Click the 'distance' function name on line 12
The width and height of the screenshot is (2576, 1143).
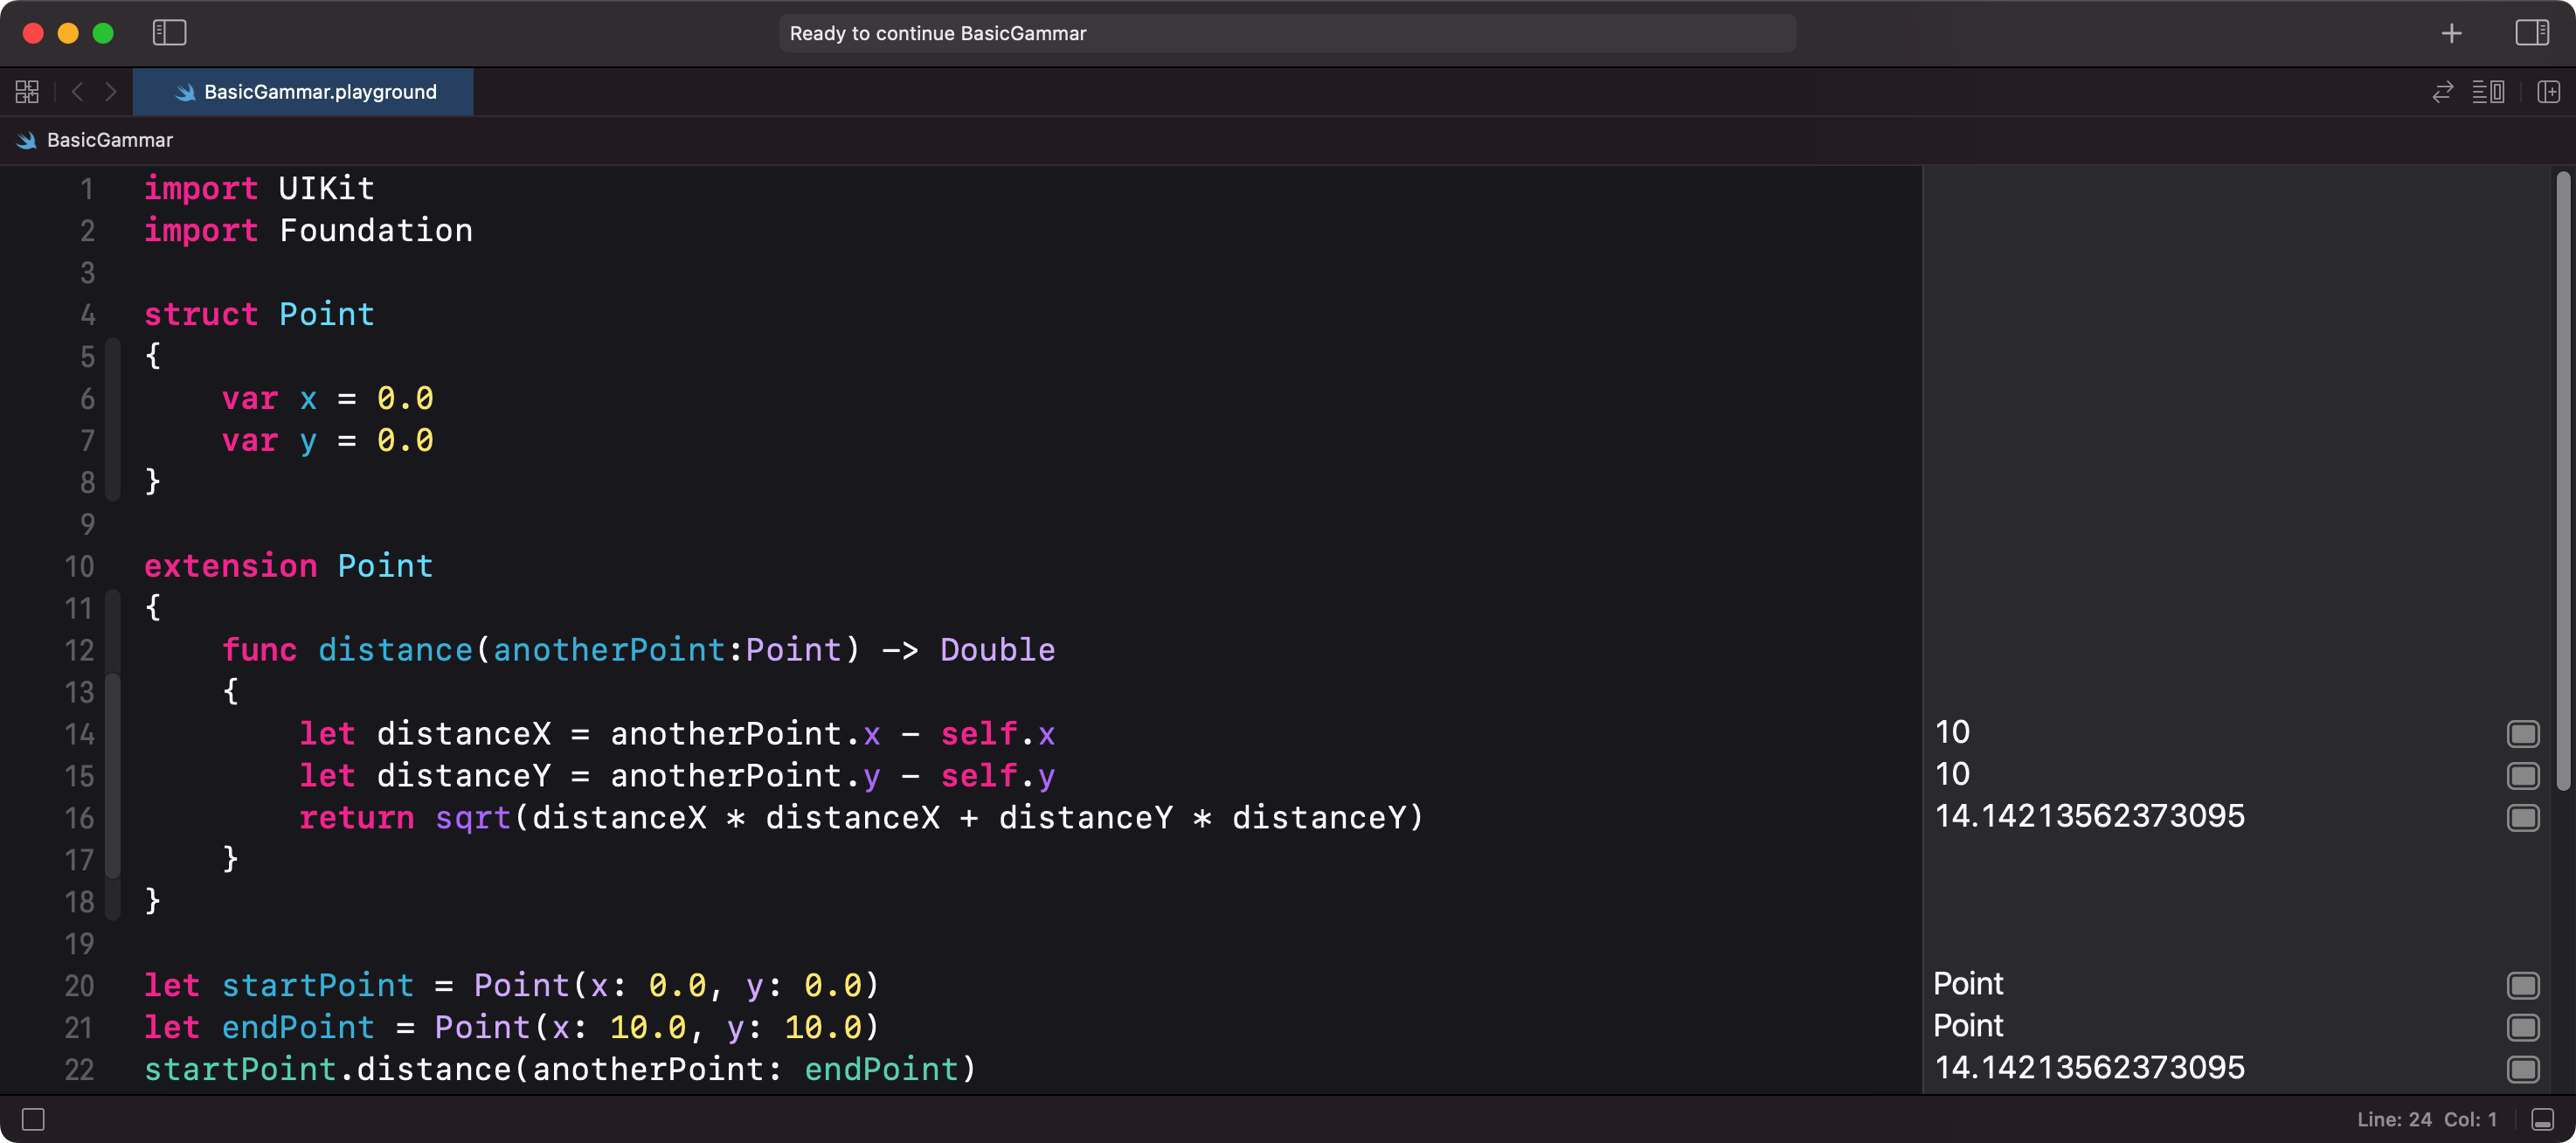[x=395, y=650]
